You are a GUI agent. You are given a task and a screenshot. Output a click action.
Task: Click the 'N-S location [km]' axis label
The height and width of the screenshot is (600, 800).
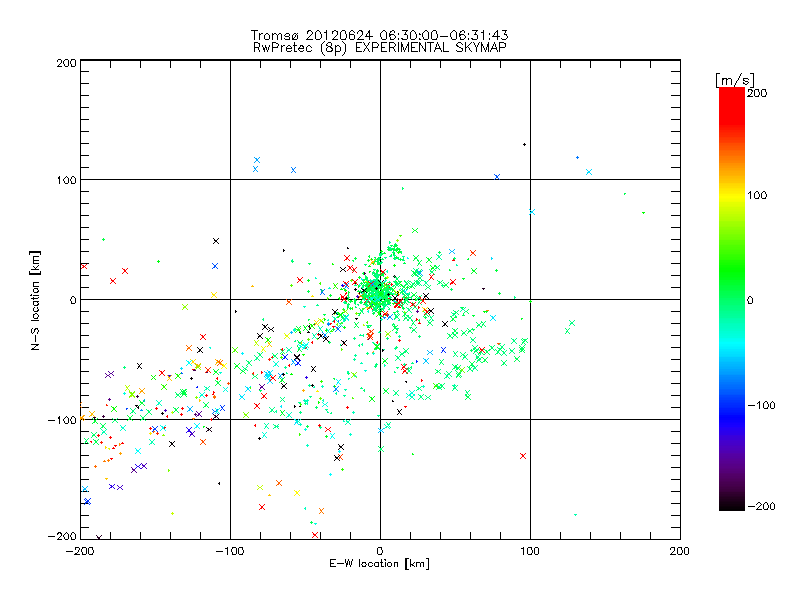point(35,300)
